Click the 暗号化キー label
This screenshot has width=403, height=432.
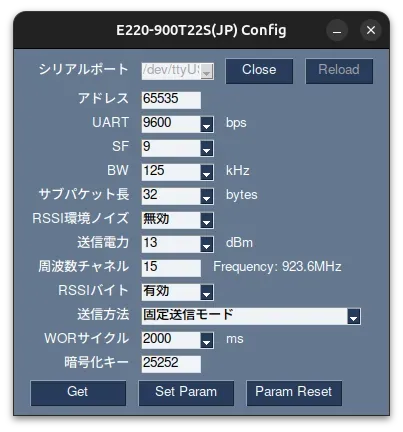[97, 362]
